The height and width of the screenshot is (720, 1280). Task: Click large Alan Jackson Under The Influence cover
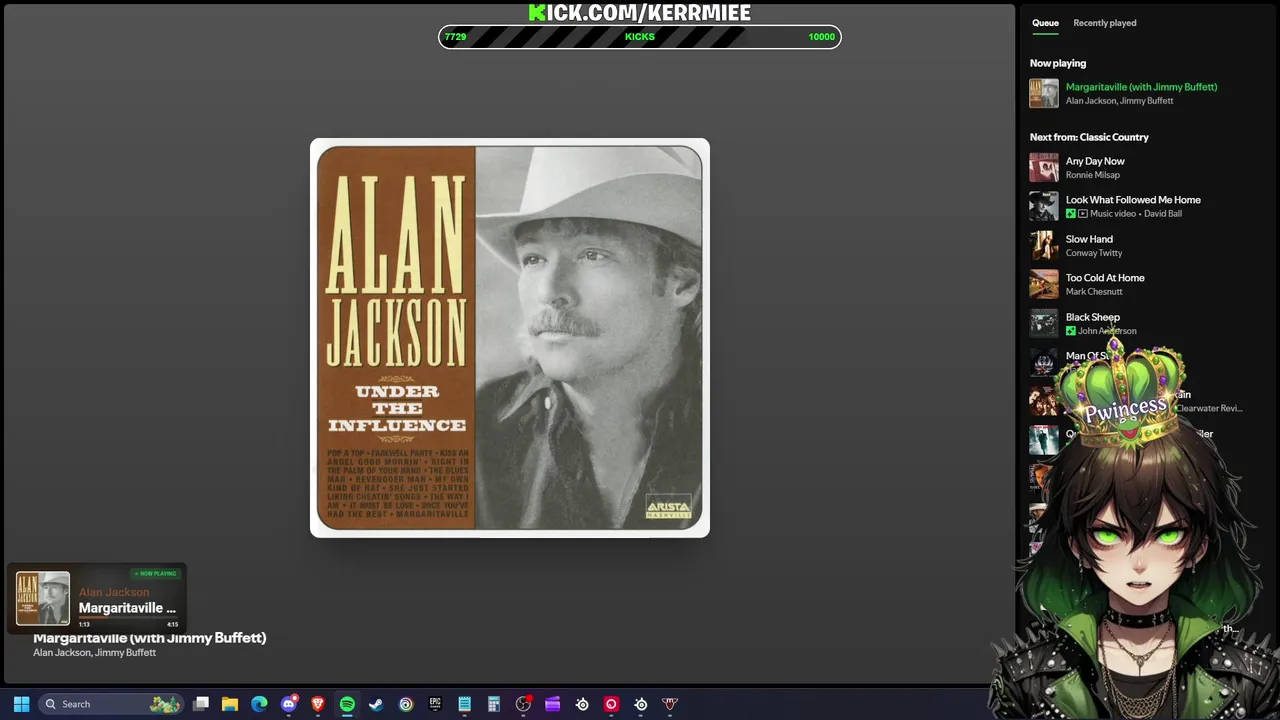(510, 338)
